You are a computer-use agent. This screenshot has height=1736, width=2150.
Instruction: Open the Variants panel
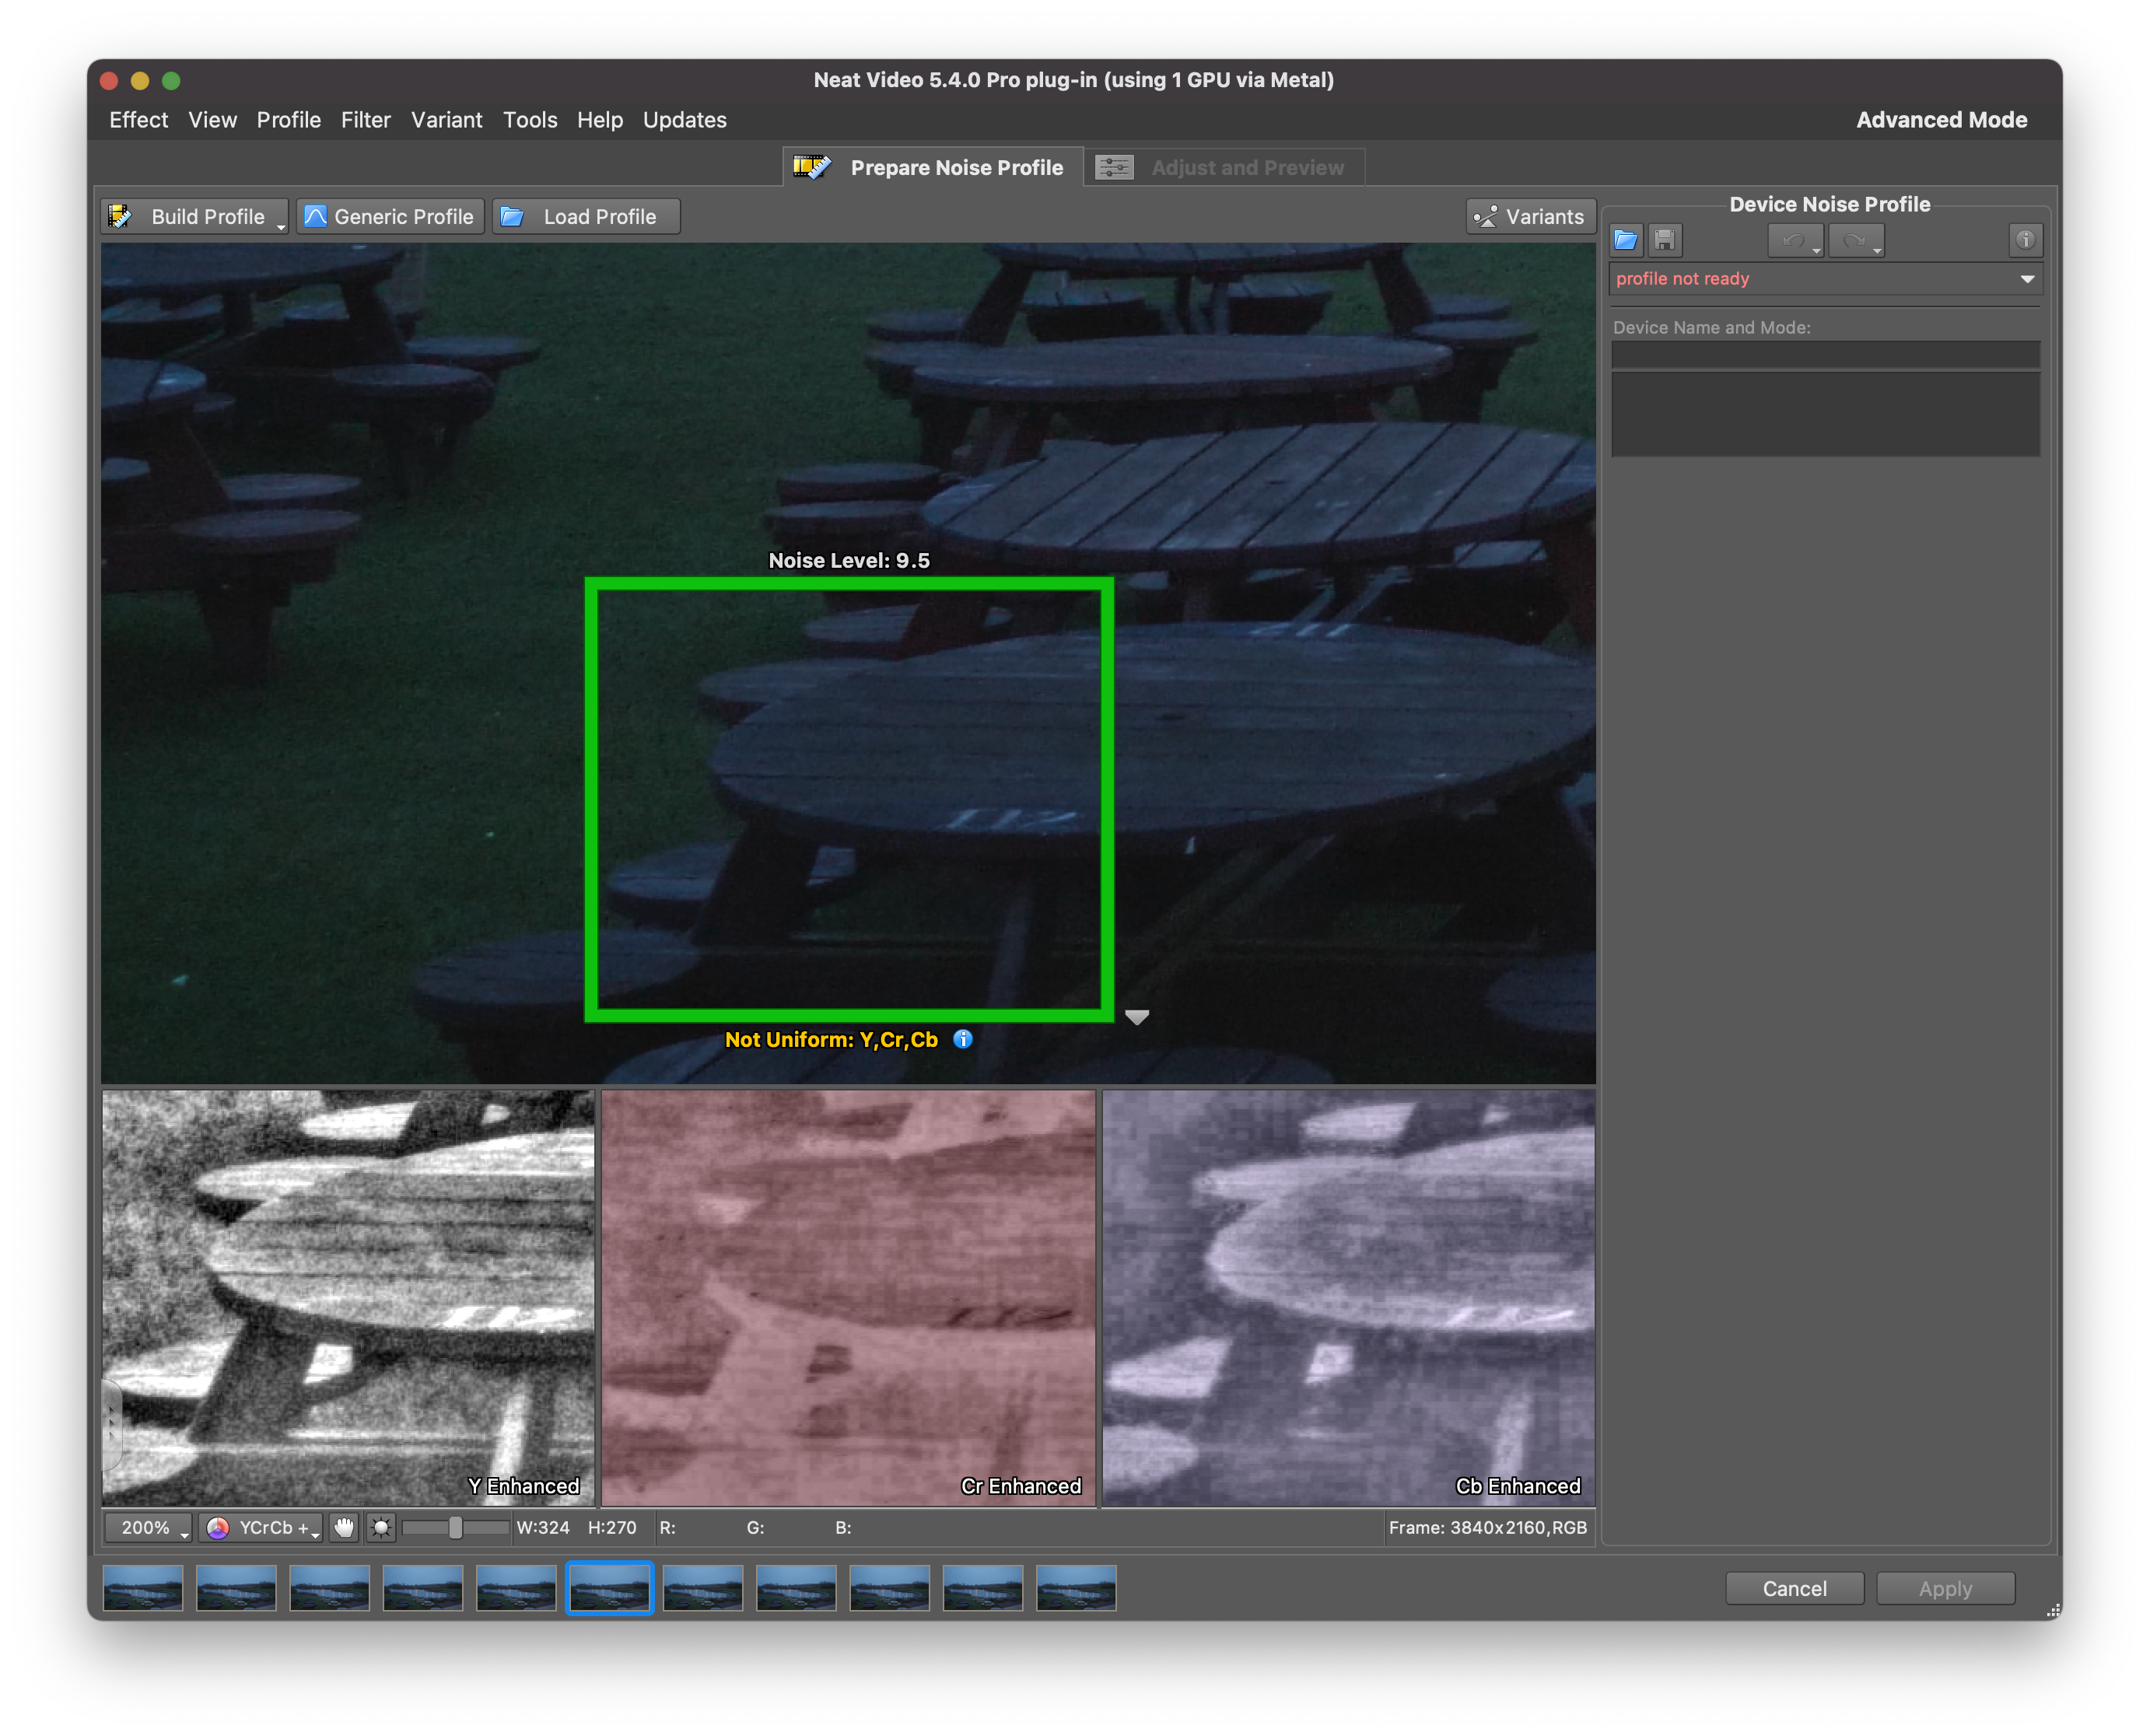(x=1529, y=217)
